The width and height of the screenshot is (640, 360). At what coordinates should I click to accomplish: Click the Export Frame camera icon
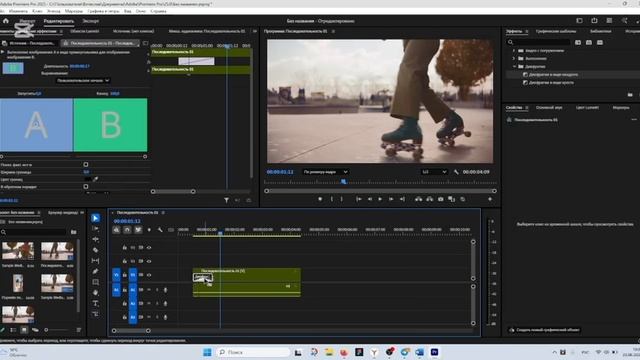[440, 199]
